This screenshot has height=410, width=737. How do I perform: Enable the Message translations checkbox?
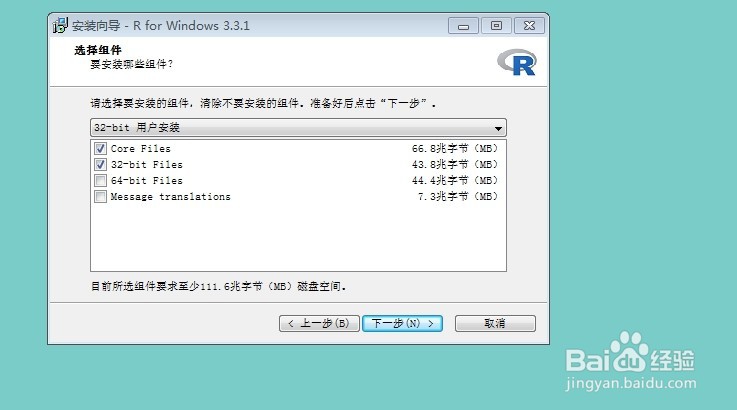(x=100, y=197)
